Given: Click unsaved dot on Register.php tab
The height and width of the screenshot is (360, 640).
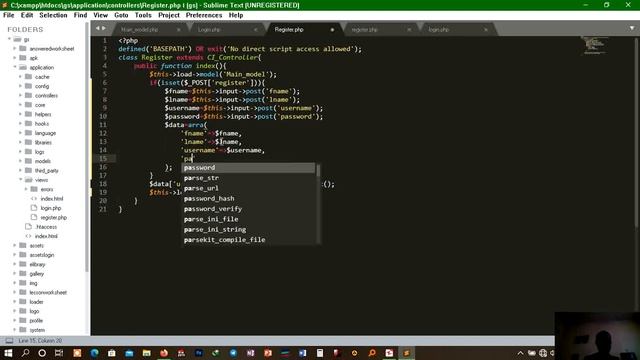Looking at the screenshot, I should [332, 30].
